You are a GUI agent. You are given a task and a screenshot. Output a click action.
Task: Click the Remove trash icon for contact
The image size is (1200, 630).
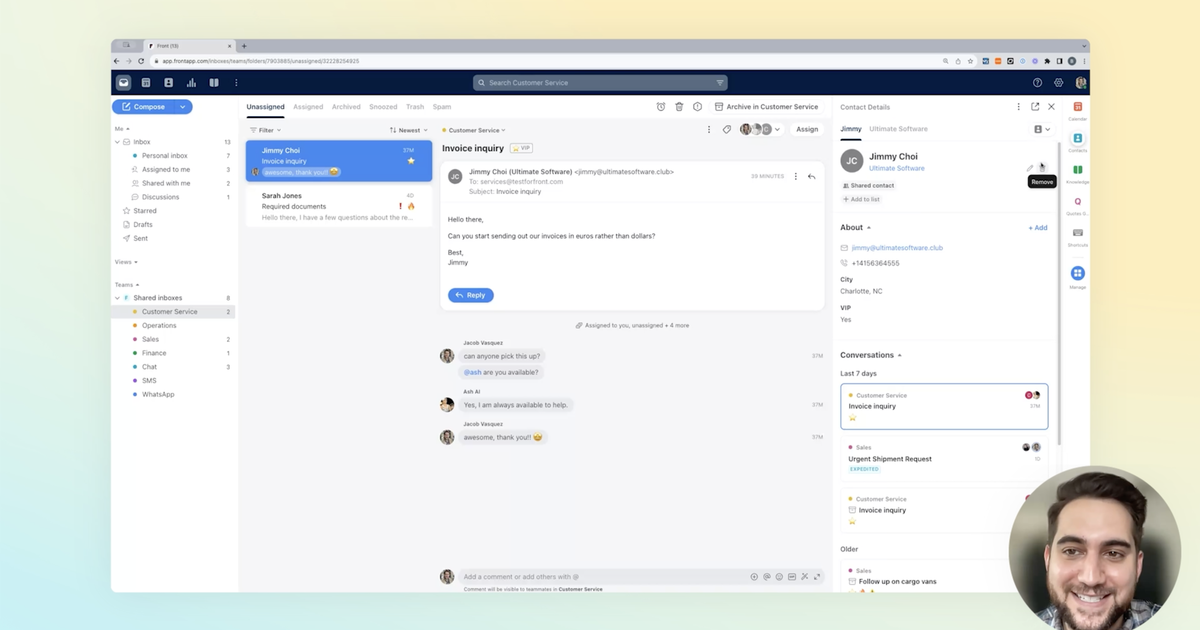pos(1042,167)
